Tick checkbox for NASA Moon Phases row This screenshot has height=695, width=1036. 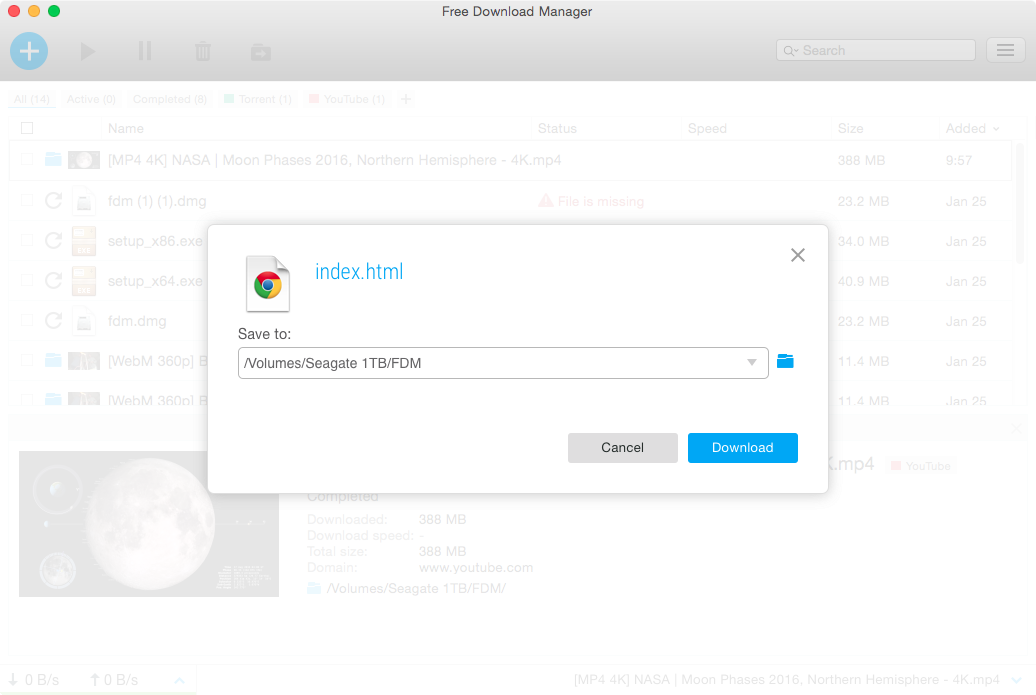coord(27,160)
